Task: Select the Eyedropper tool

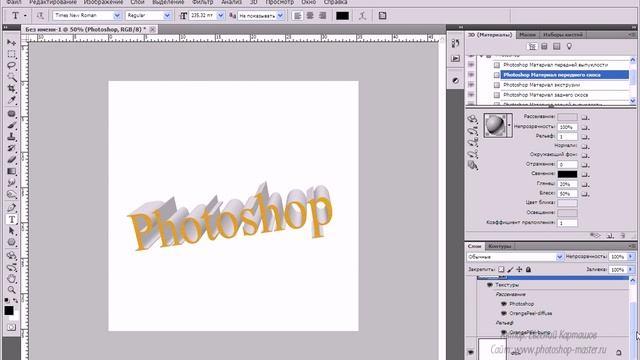Action: [11, 100]
